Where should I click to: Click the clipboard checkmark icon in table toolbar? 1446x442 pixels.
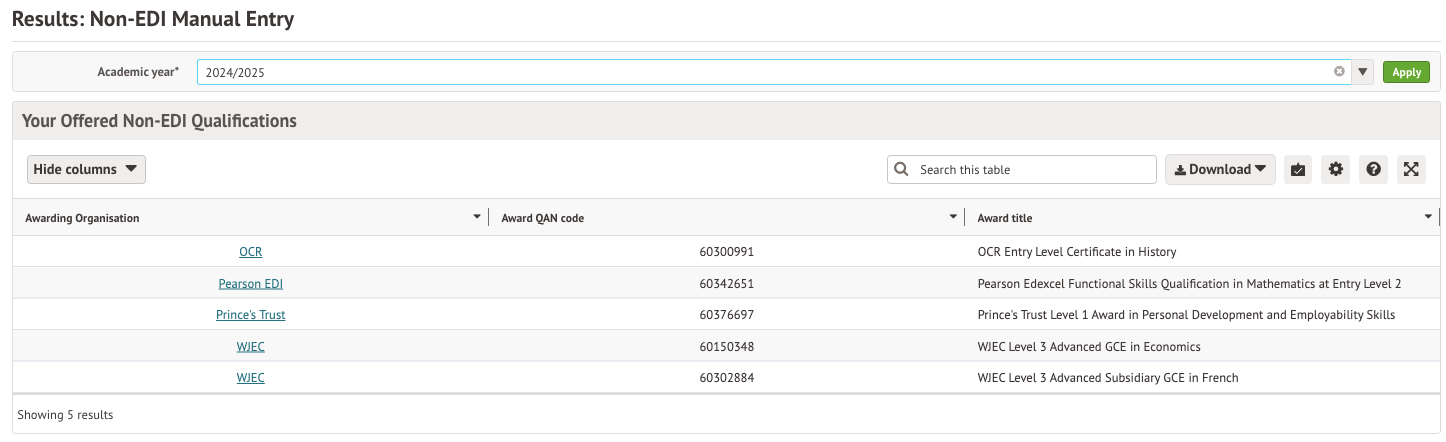coord(1298,170)
